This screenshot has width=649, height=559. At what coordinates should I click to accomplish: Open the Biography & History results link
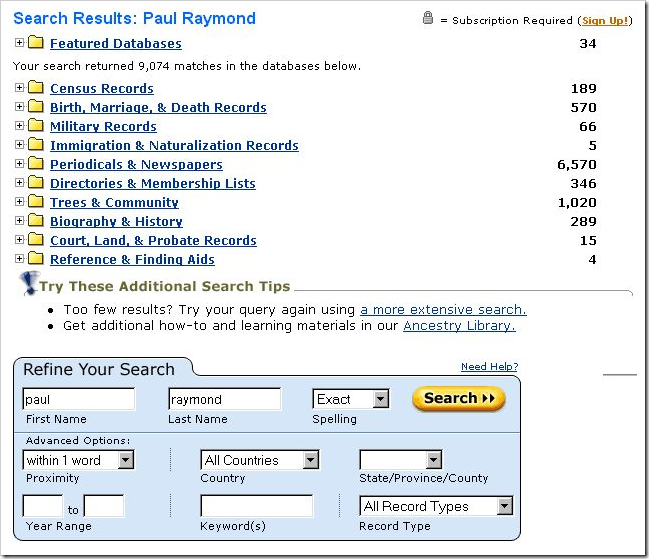point(116,222)
